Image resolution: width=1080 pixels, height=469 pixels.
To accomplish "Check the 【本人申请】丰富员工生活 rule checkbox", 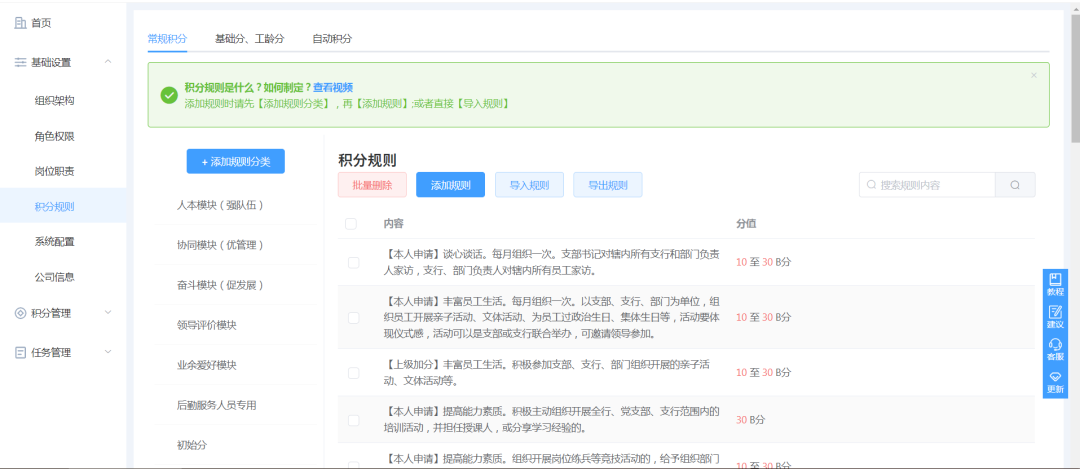I will point(353,317).
